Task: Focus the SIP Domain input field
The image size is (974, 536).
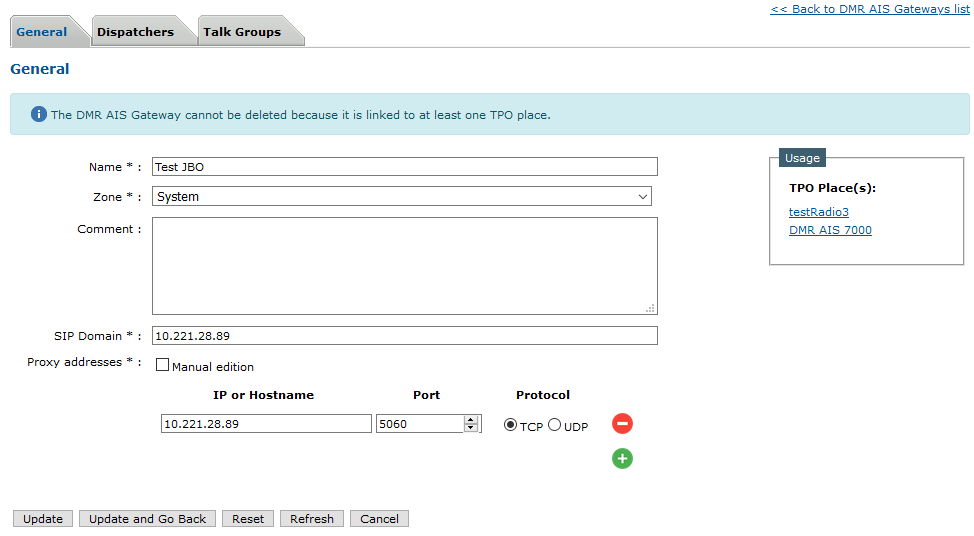Action: (x=404, y=335)
